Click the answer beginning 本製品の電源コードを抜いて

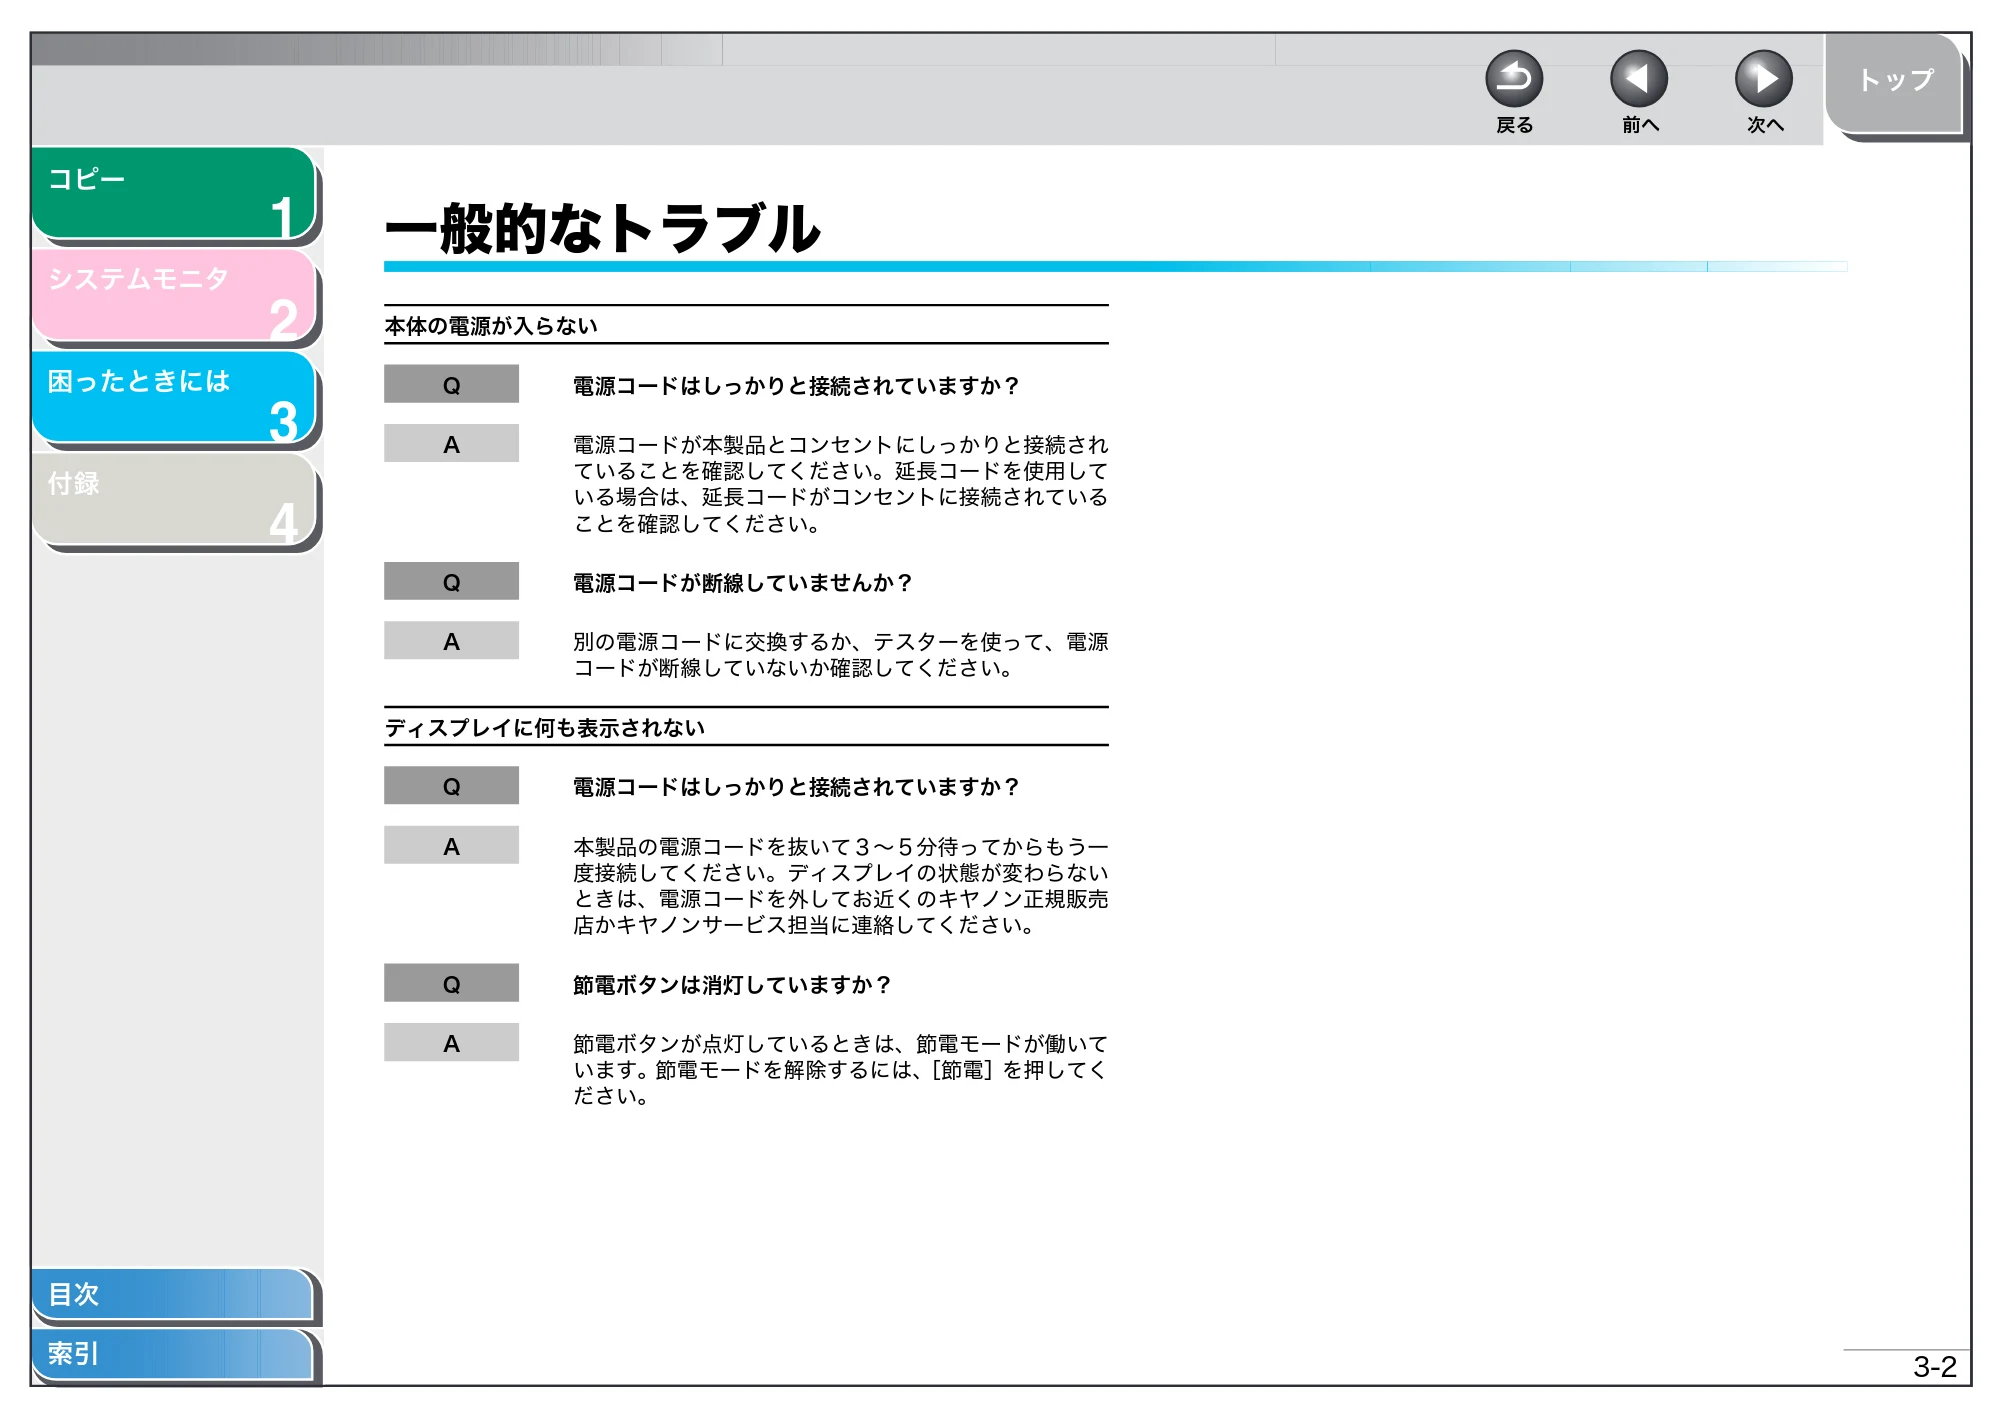(x=840, y=886)
